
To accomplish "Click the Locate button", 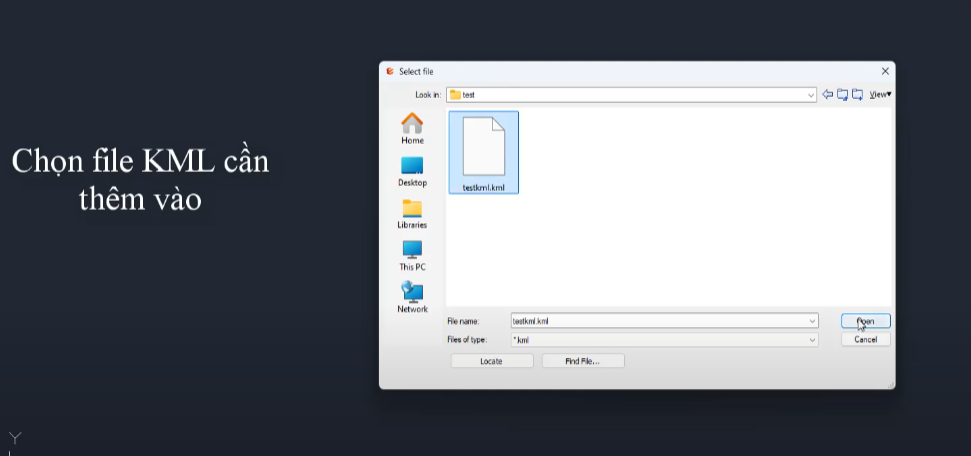I will point(491,361).
